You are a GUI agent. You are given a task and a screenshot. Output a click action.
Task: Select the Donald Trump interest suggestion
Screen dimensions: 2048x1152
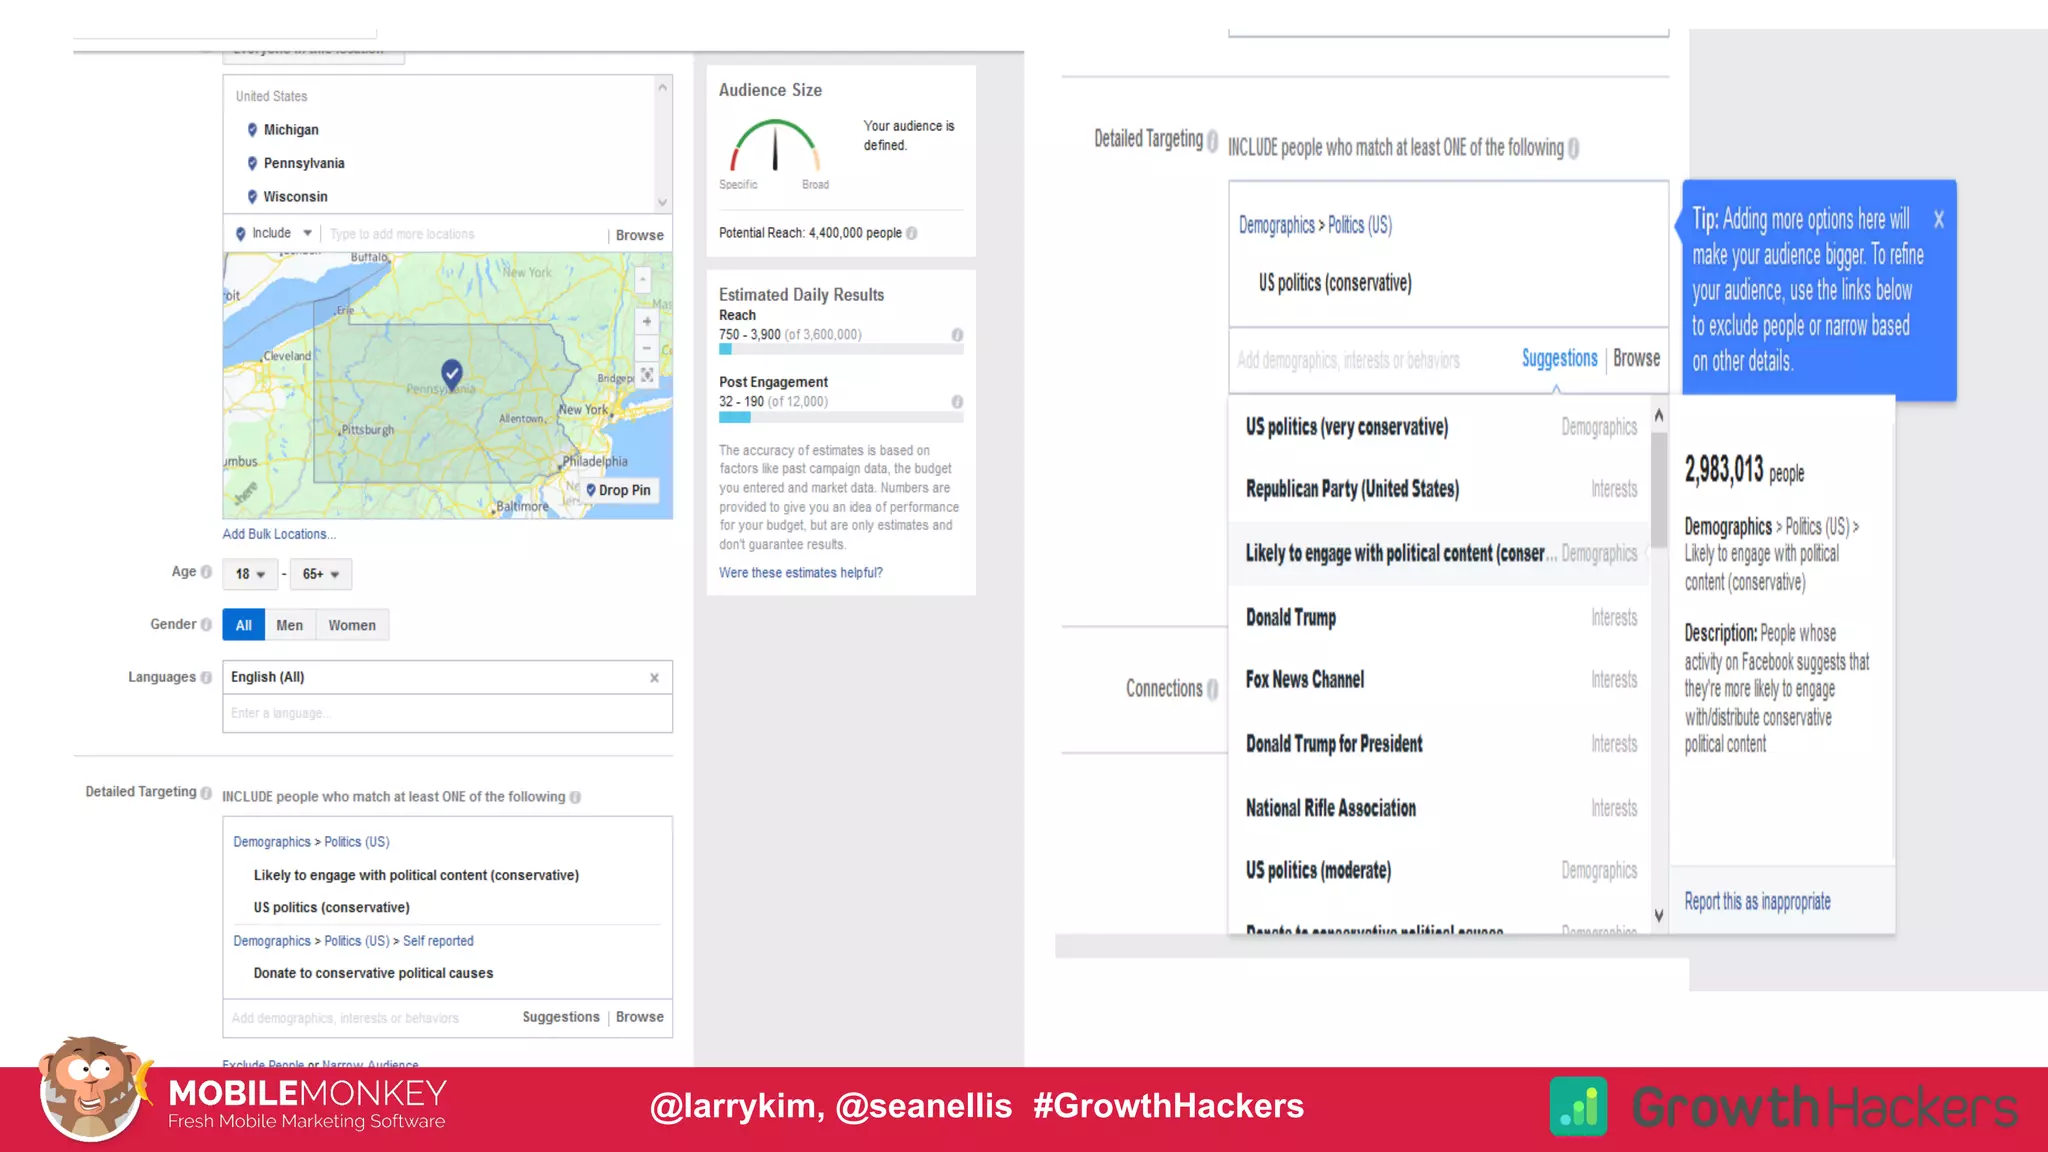[1441, 618]
